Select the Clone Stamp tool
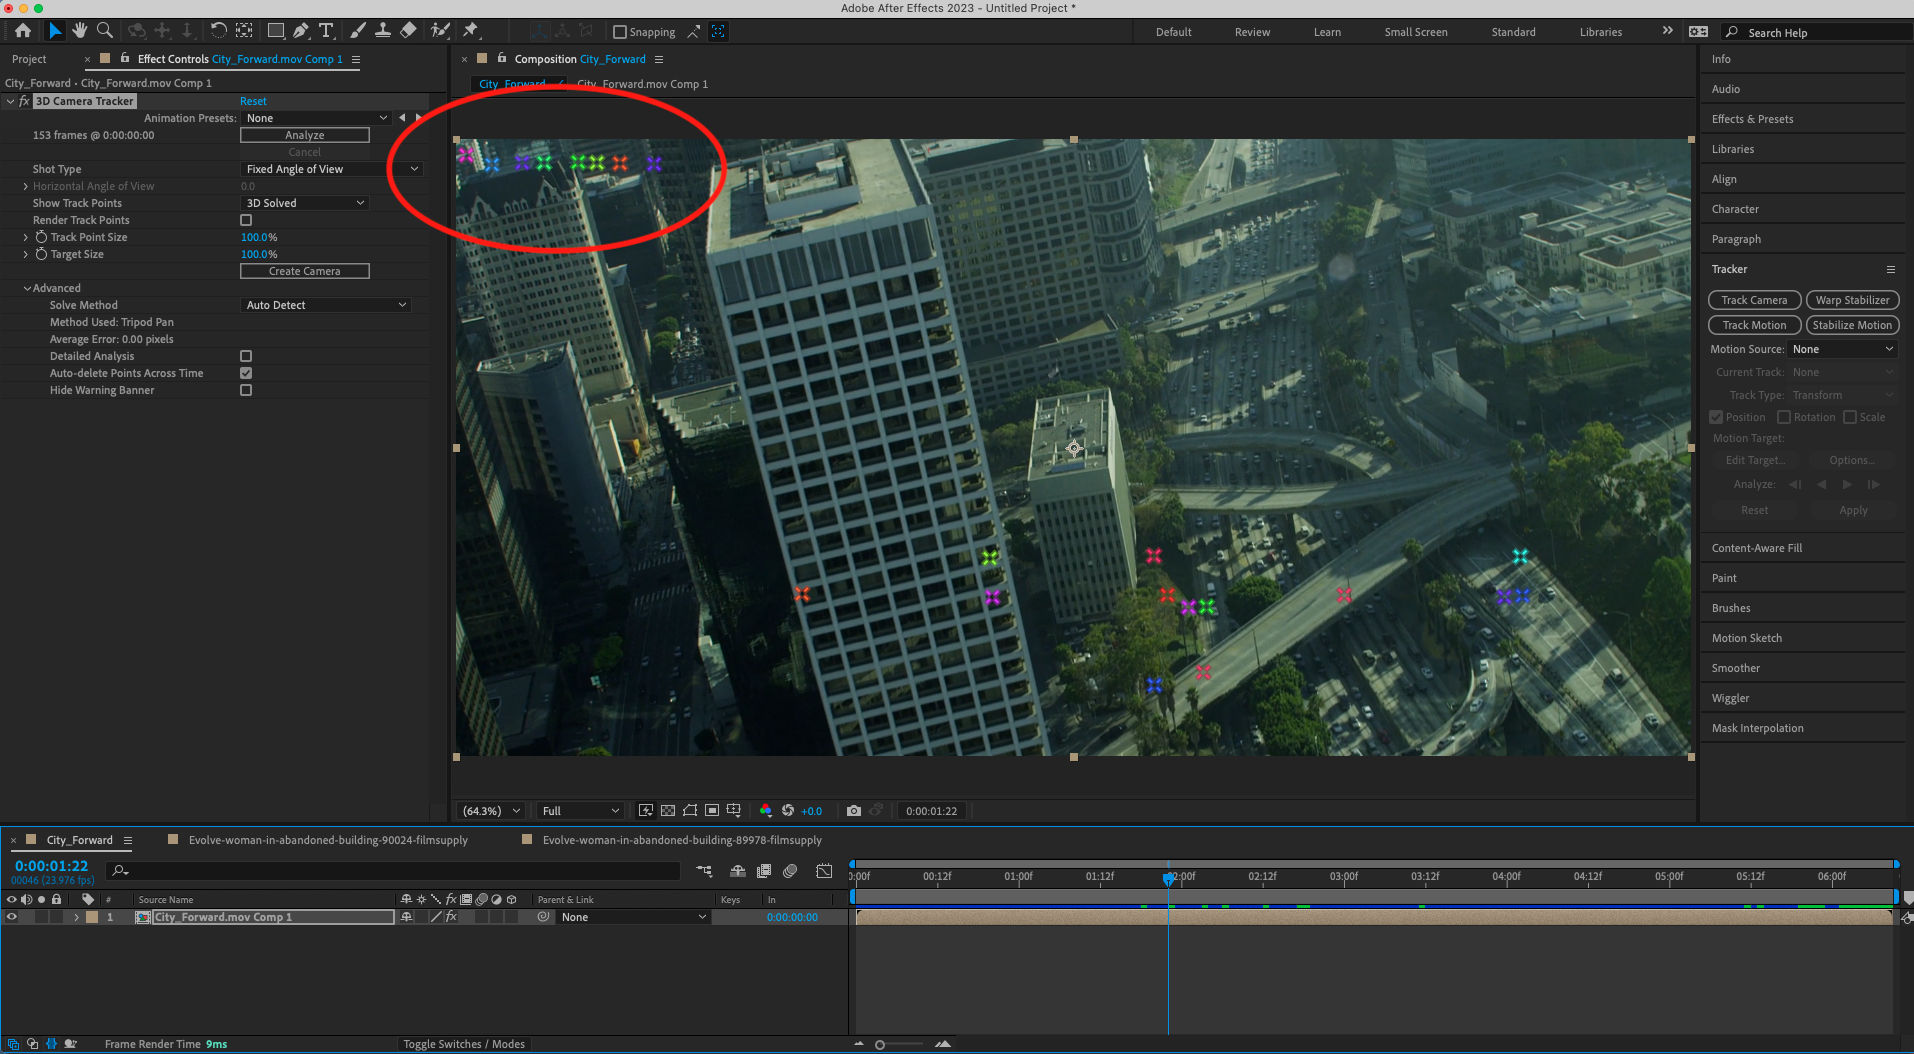1914x1054 pixels. 383,31
